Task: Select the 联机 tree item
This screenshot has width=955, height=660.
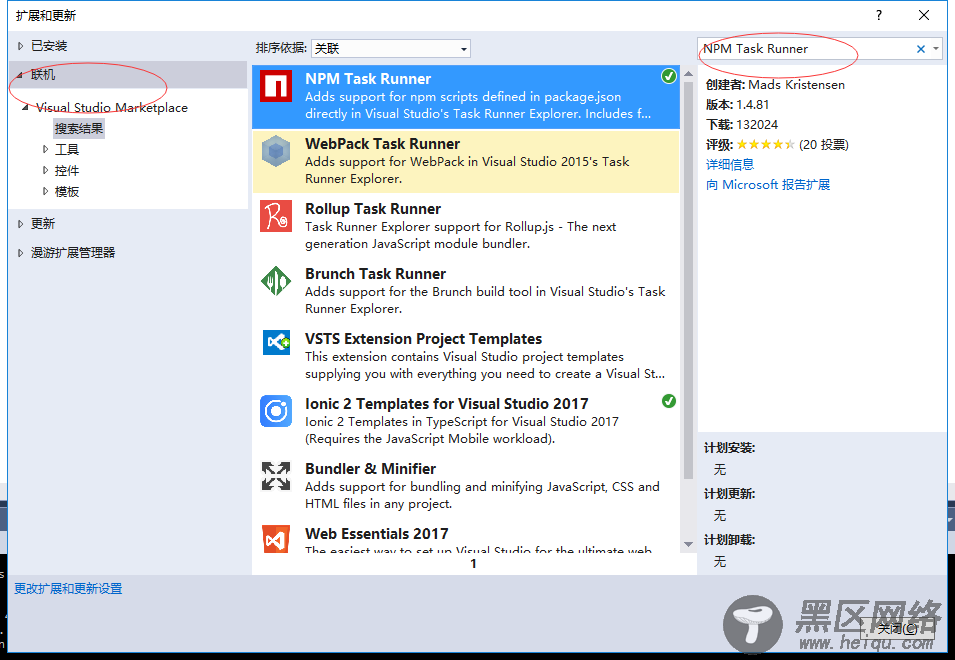Action: (43, 75)
